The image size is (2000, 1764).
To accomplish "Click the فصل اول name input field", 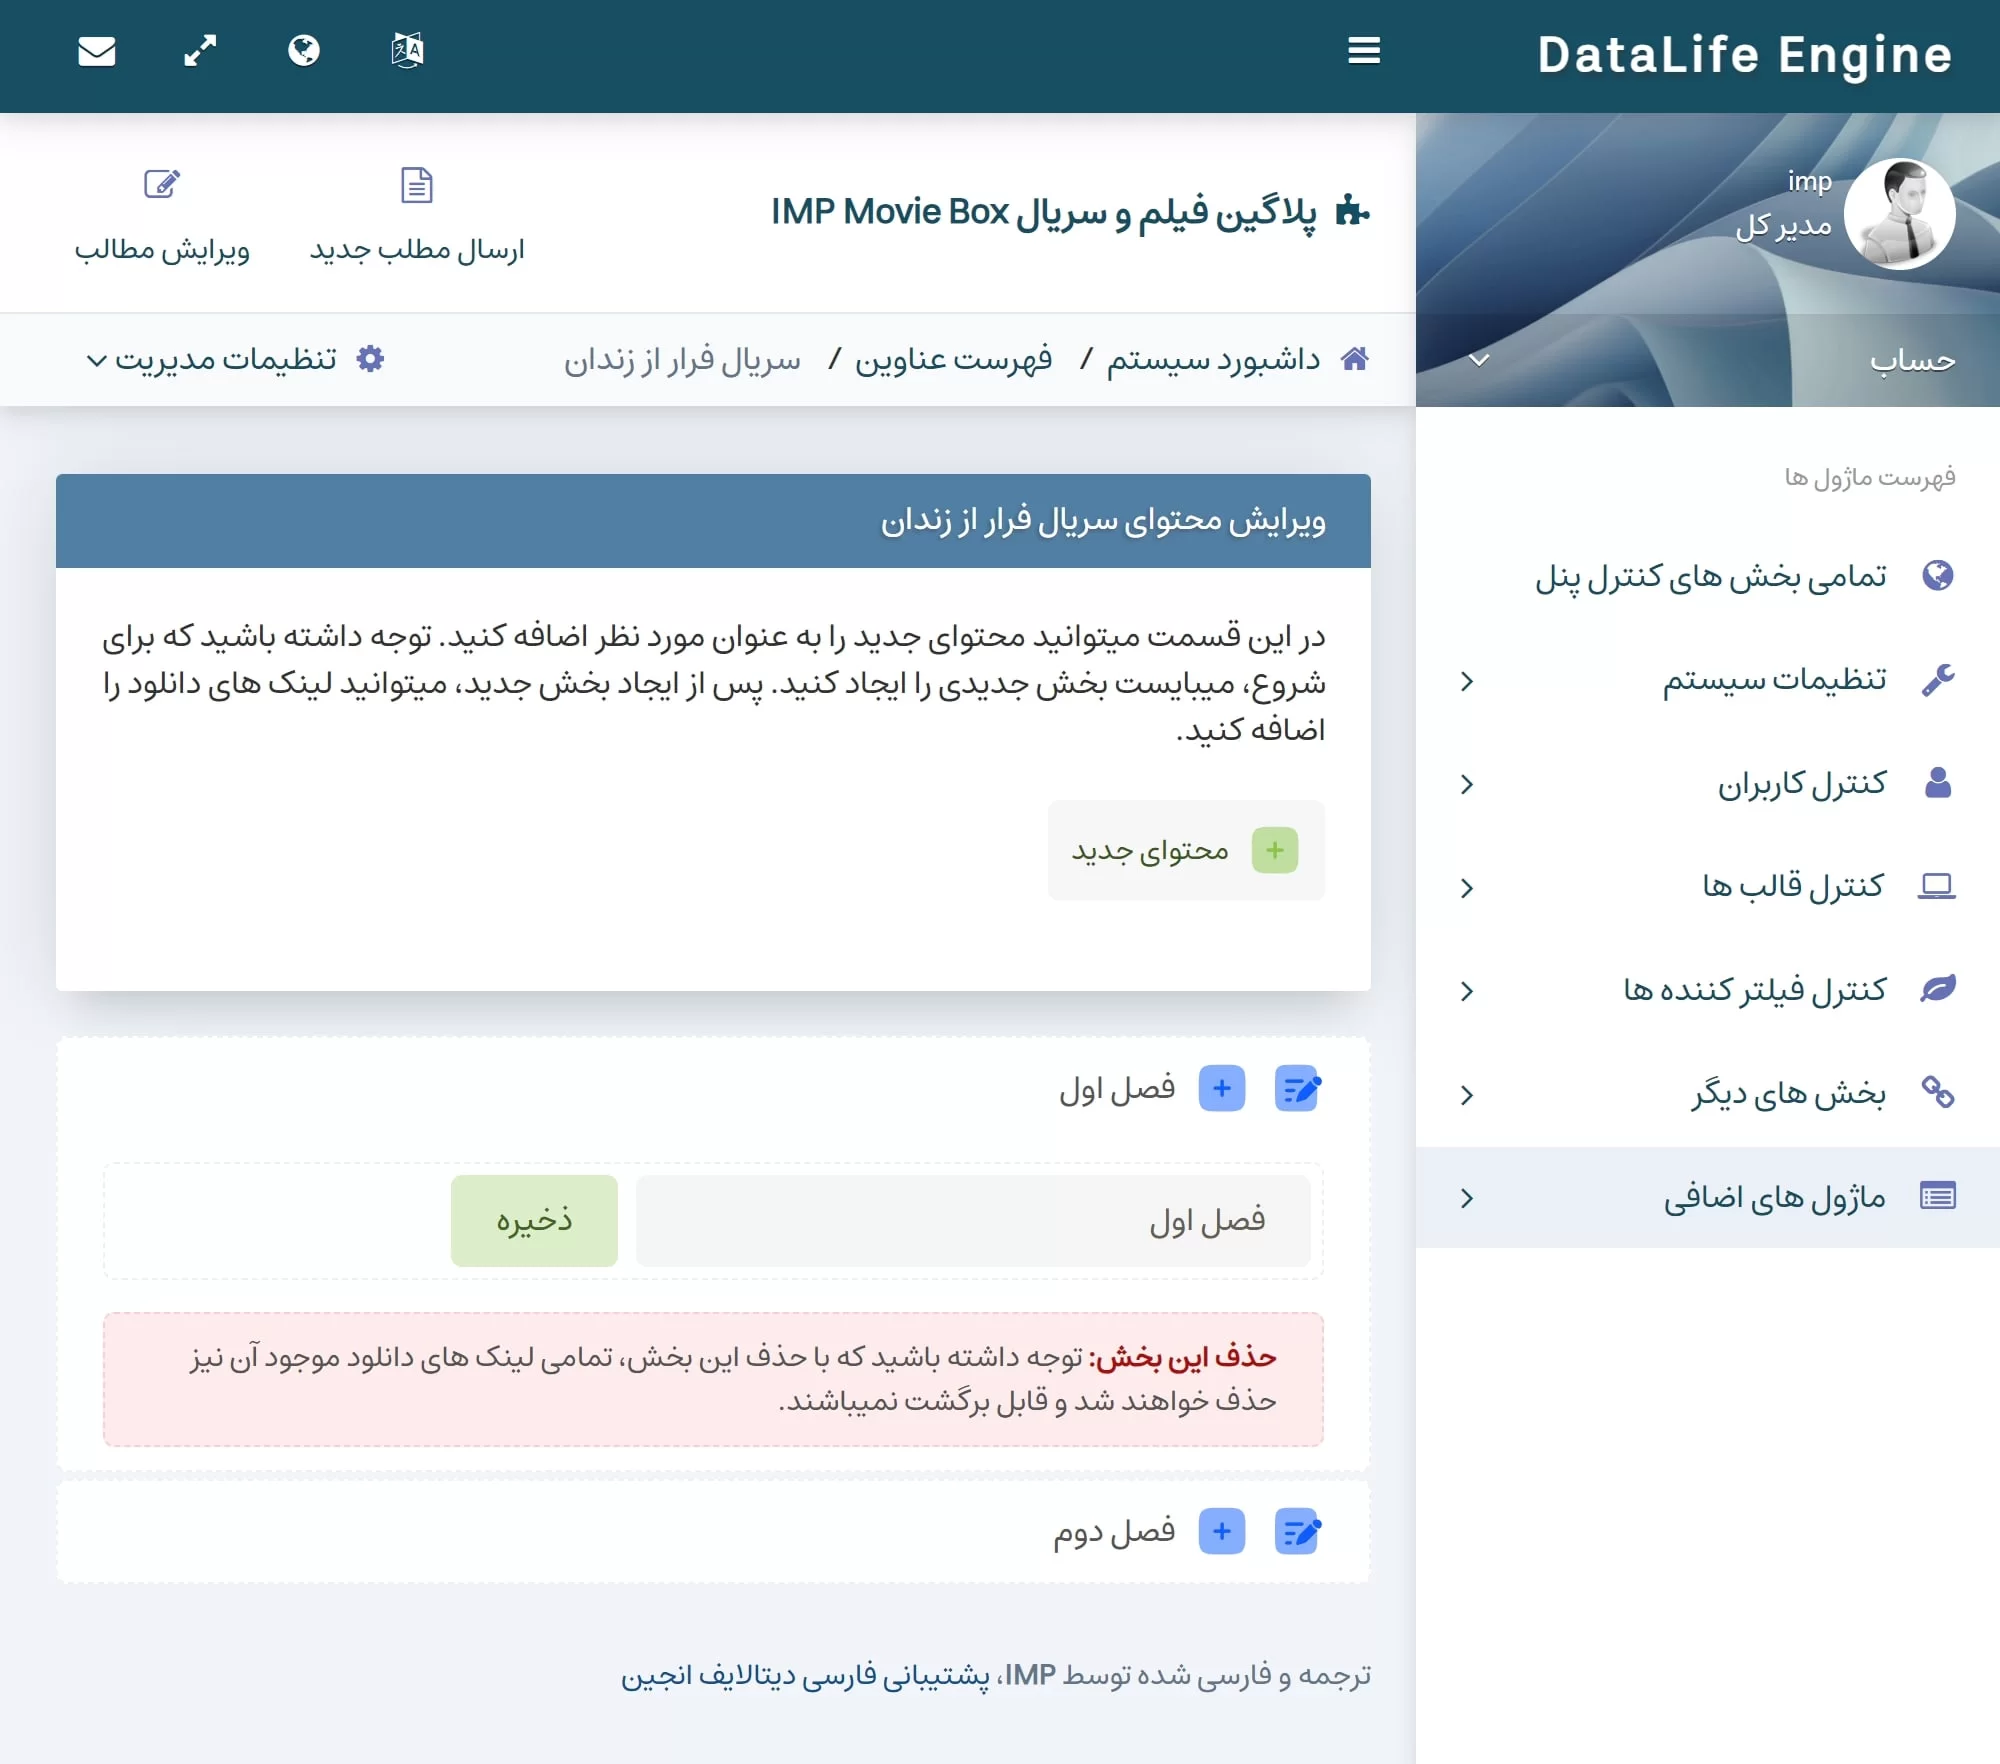I will pos(972,1220).
